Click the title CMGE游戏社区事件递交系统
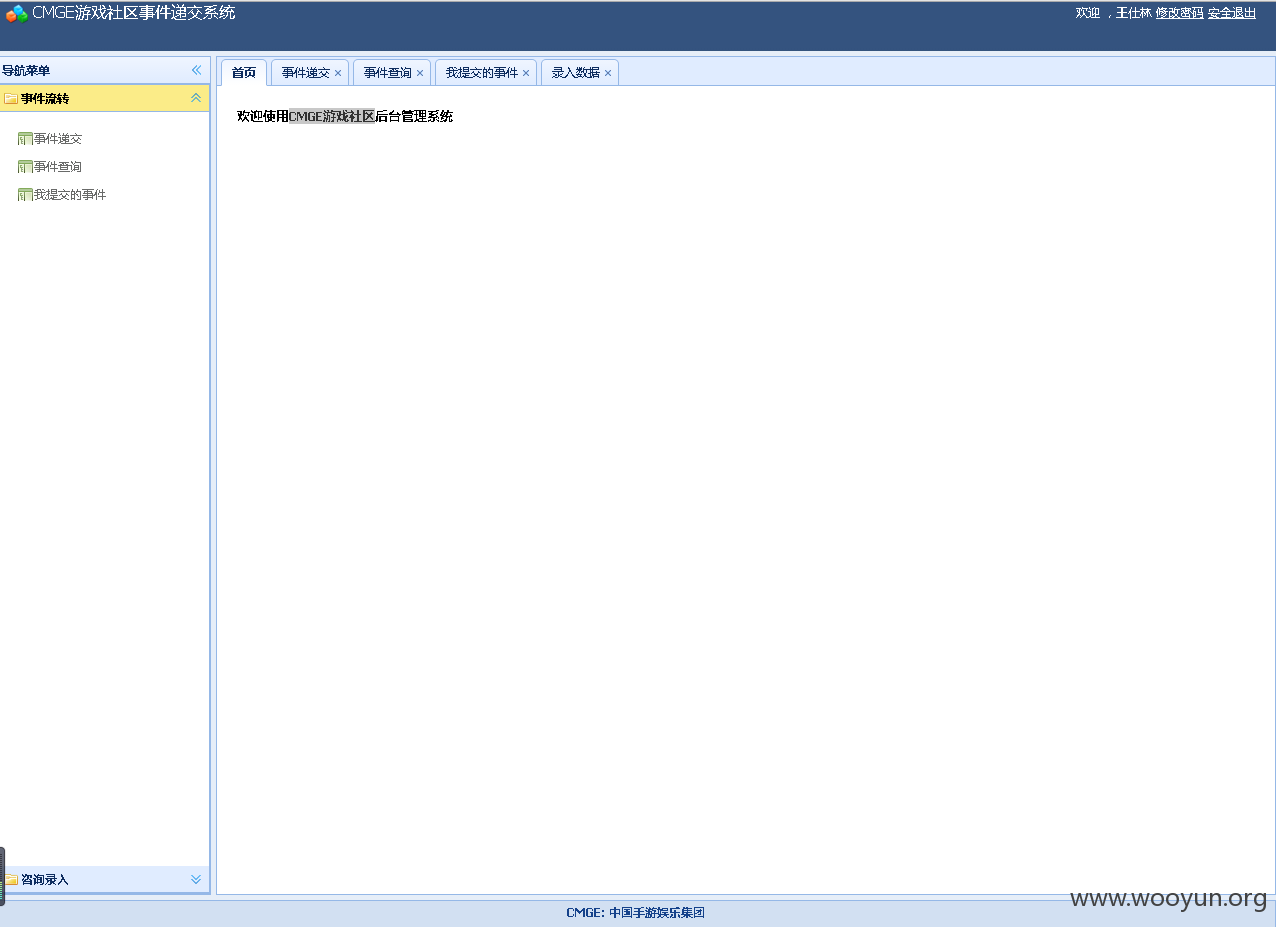 click(134, 13)
